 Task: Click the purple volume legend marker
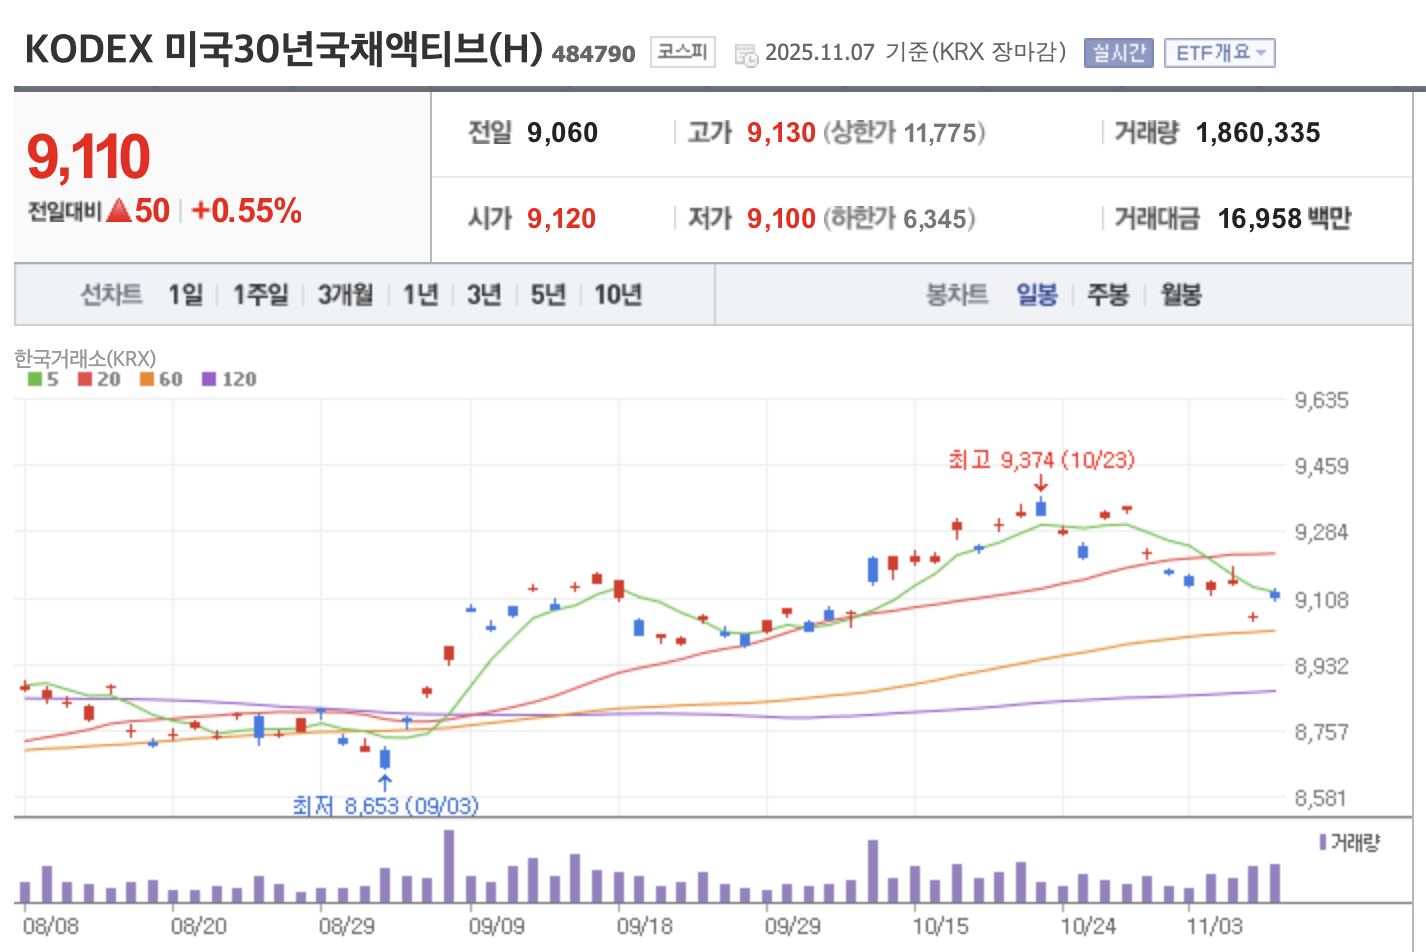click(1323, 842)
